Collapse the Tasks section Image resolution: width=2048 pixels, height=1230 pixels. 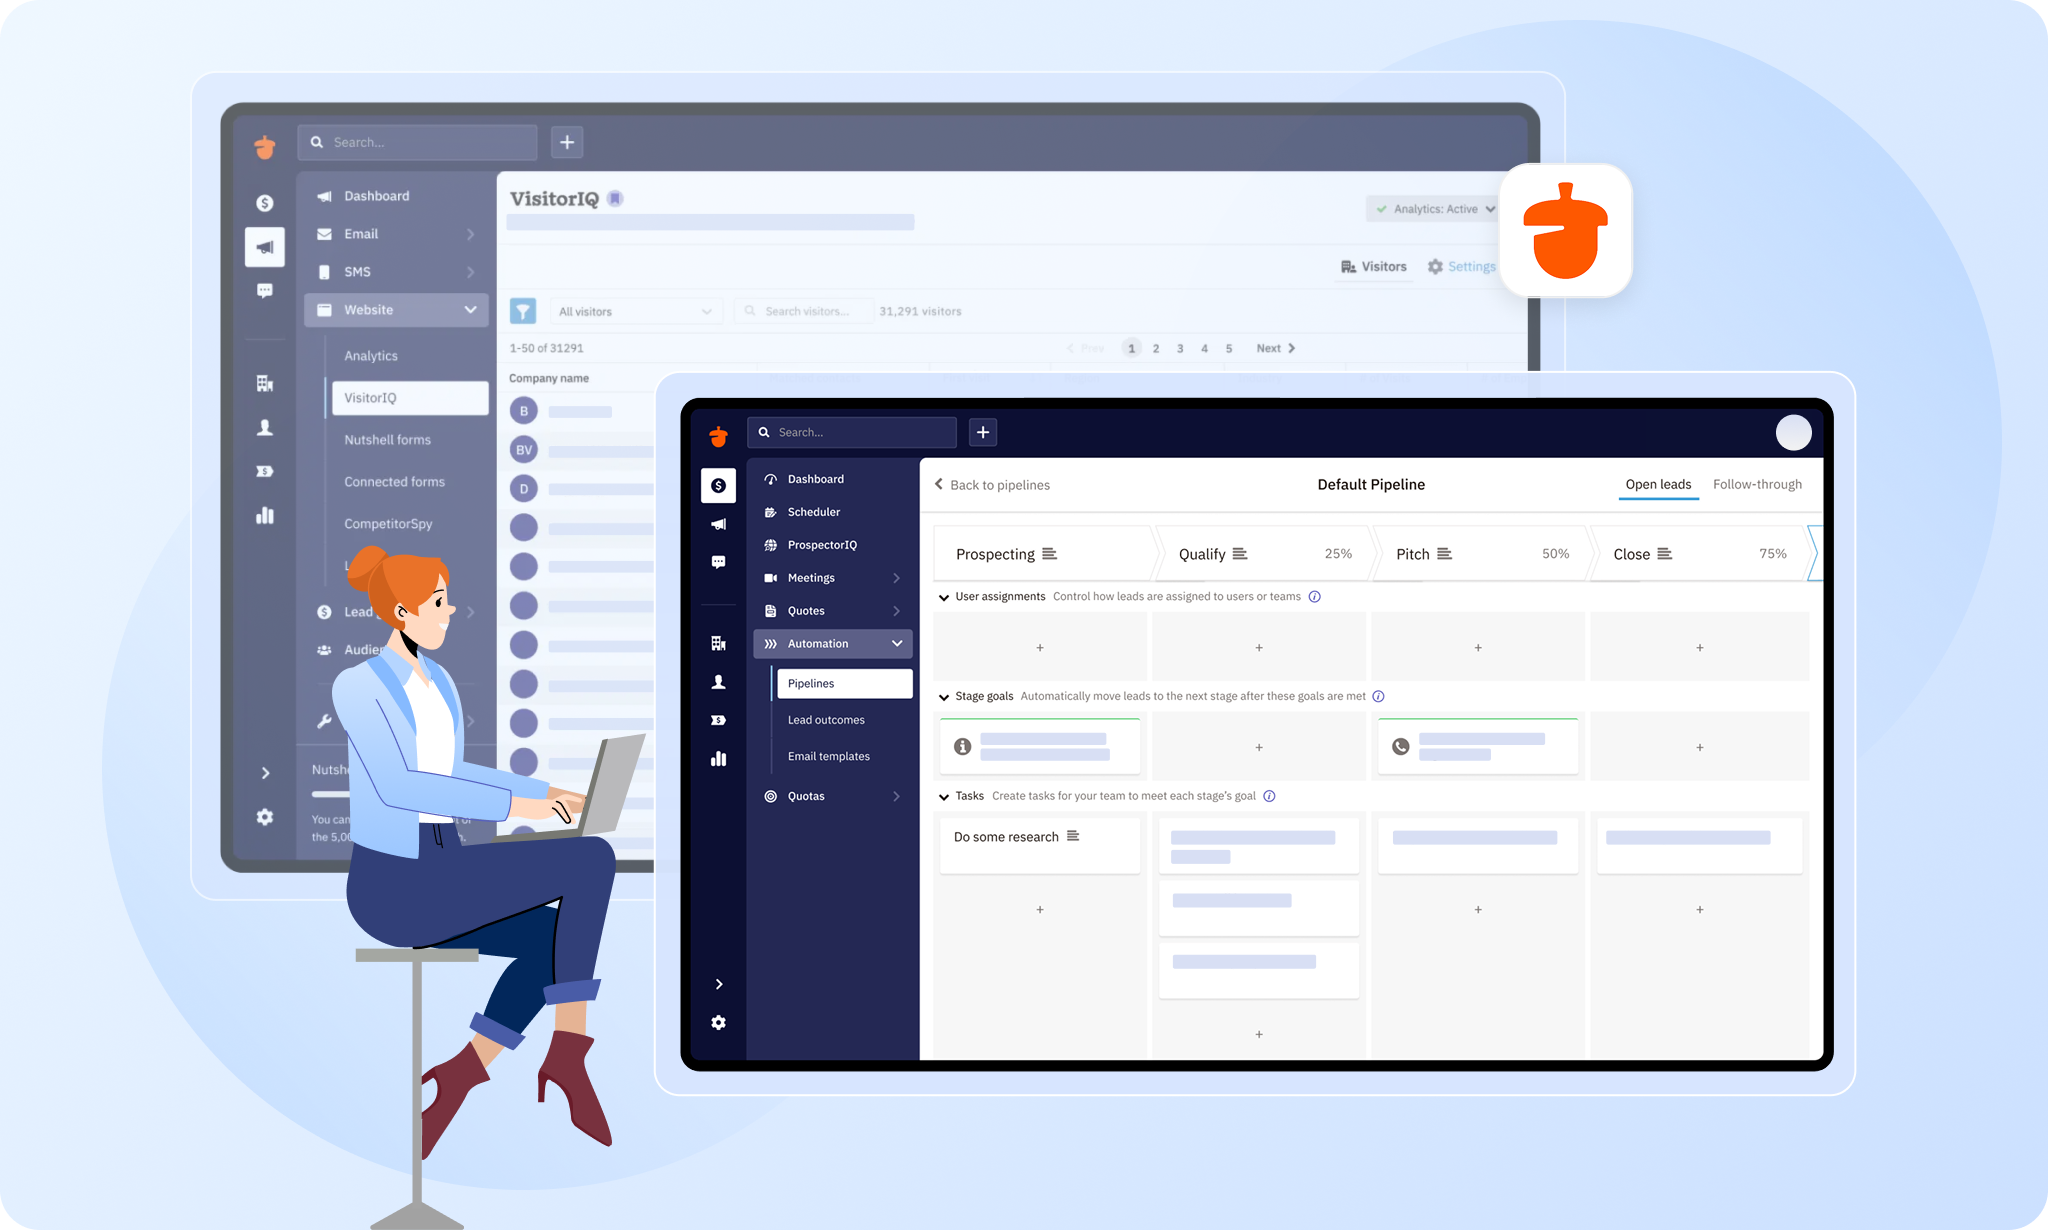(943, 798)
